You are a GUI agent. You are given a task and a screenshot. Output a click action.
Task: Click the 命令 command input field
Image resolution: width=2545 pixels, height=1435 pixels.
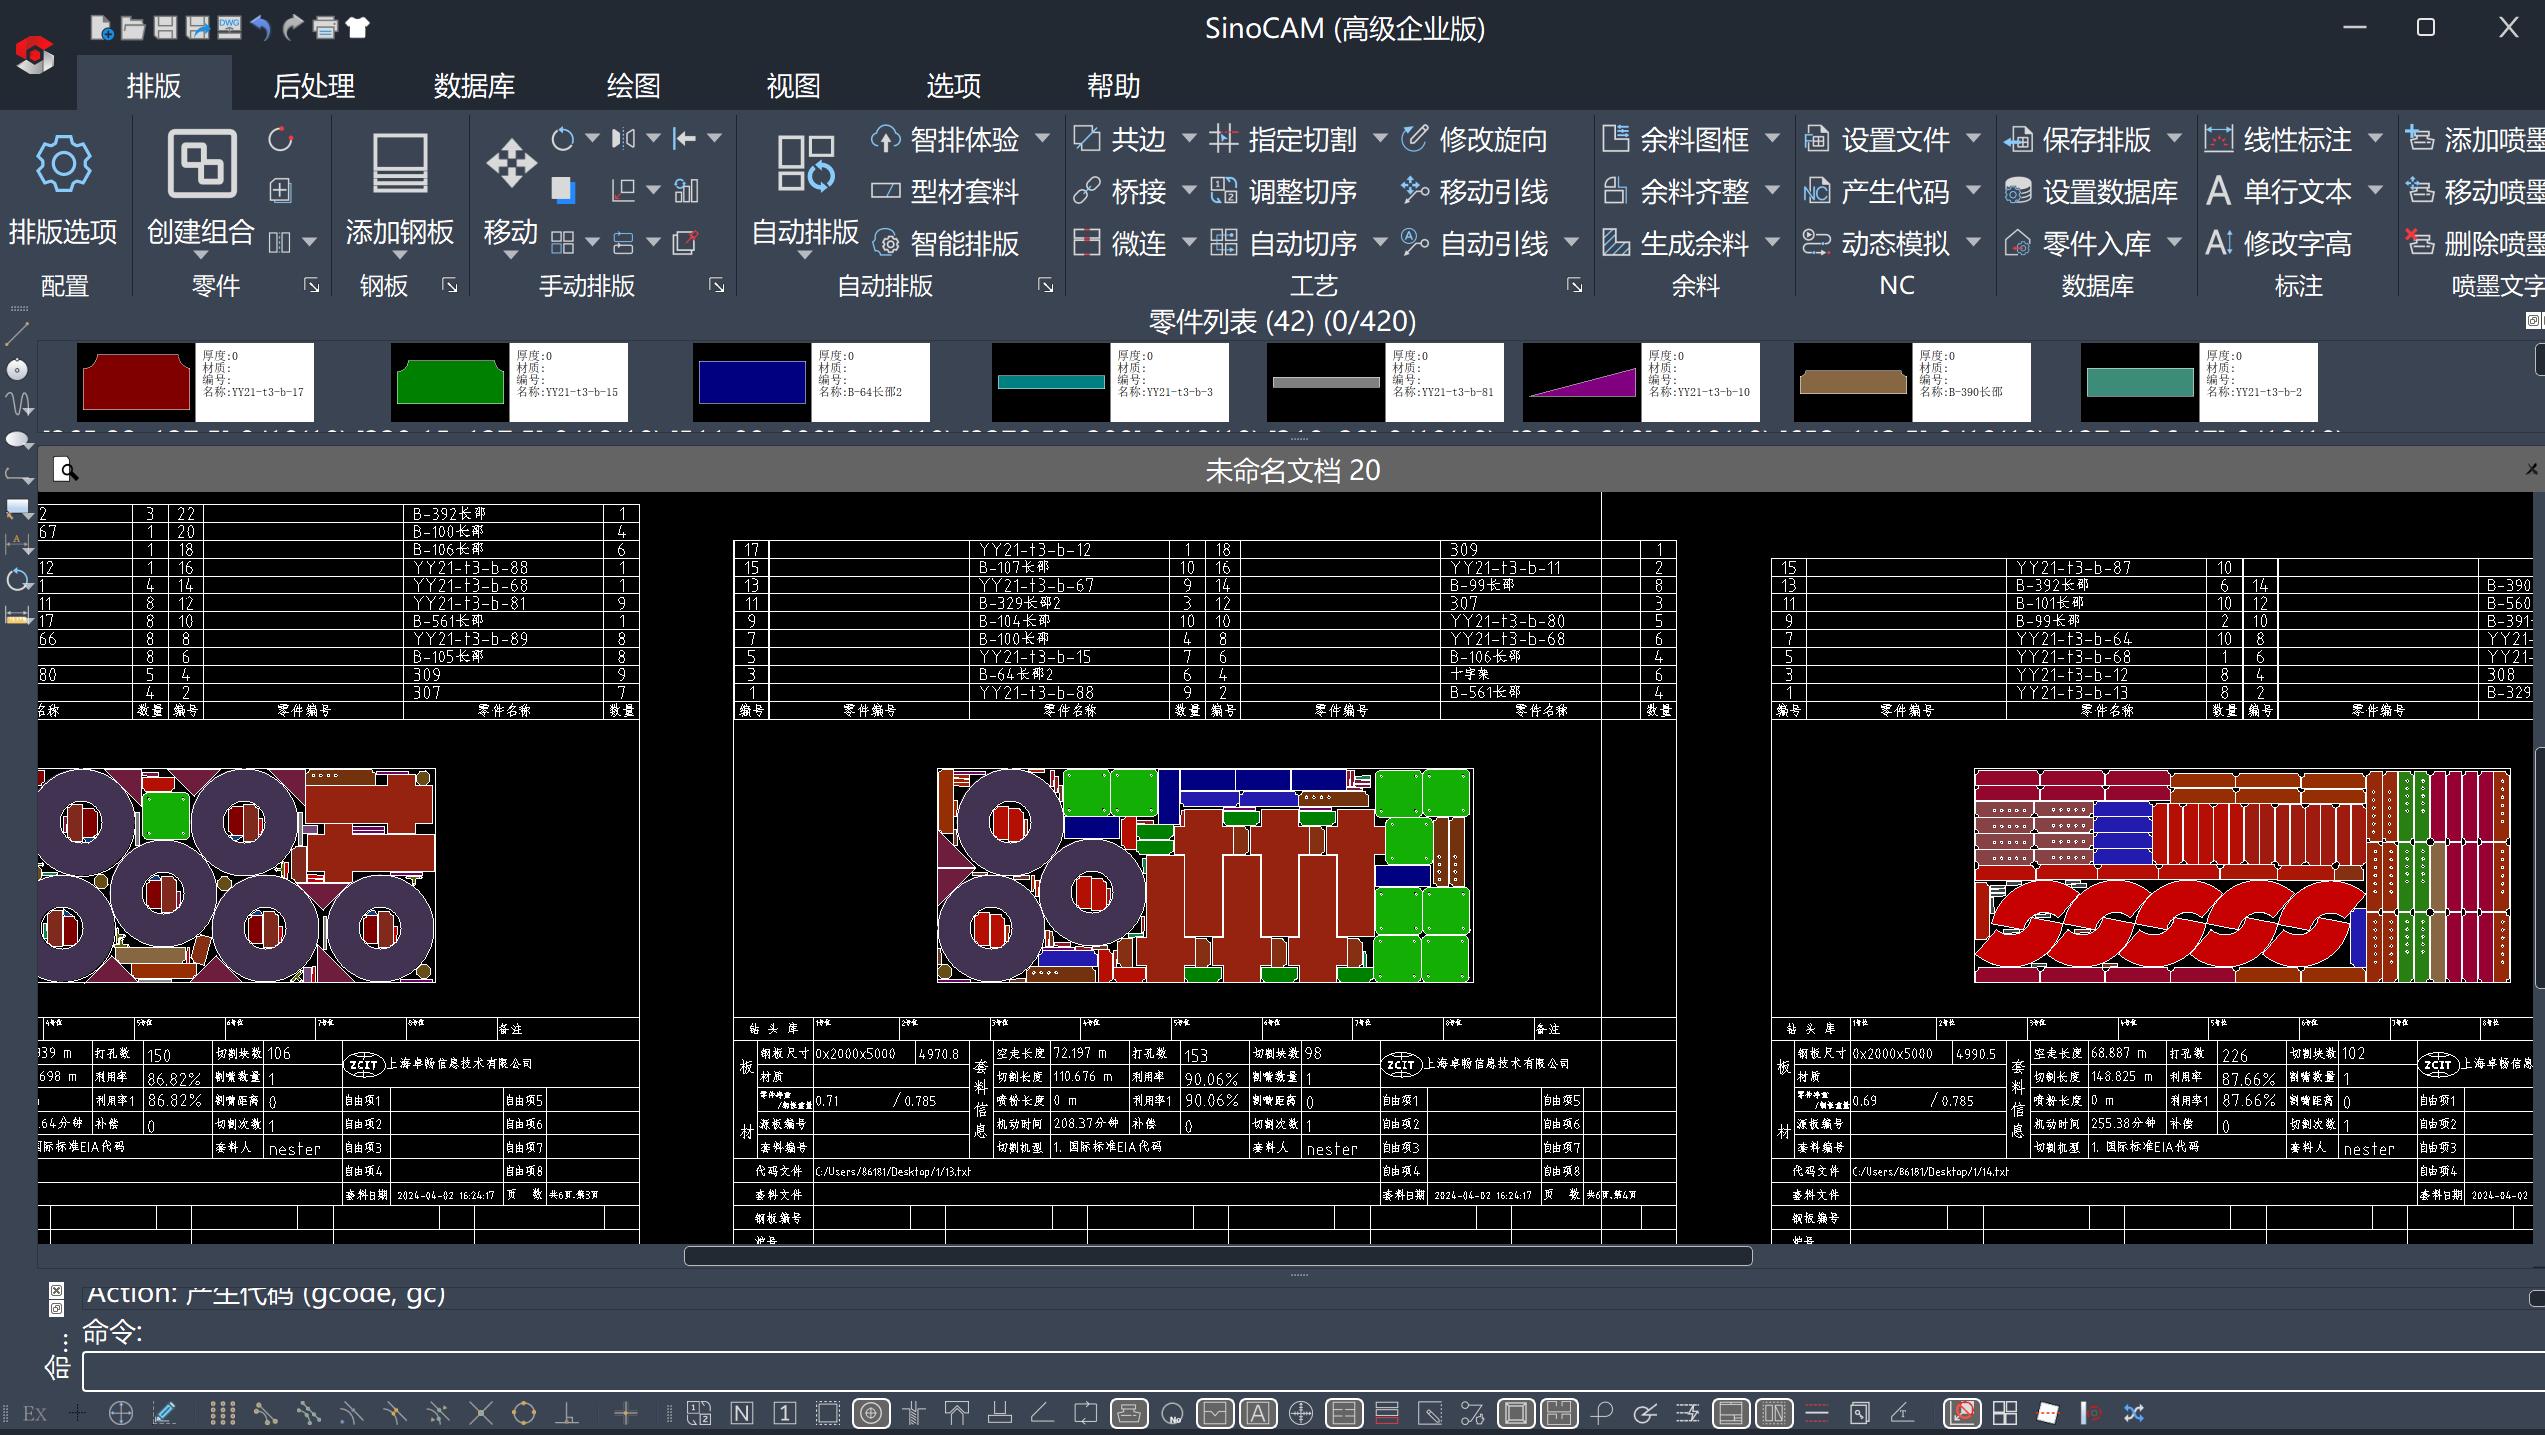point(1300,1371)
